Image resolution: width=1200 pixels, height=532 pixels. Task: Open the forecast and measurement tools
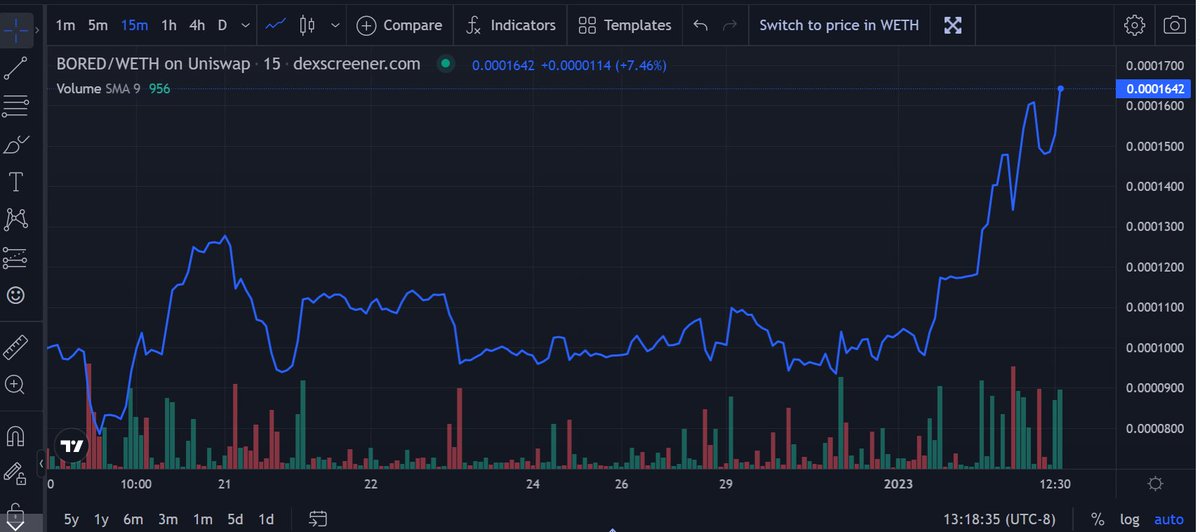pyautogui.click(x=15, y=258)
